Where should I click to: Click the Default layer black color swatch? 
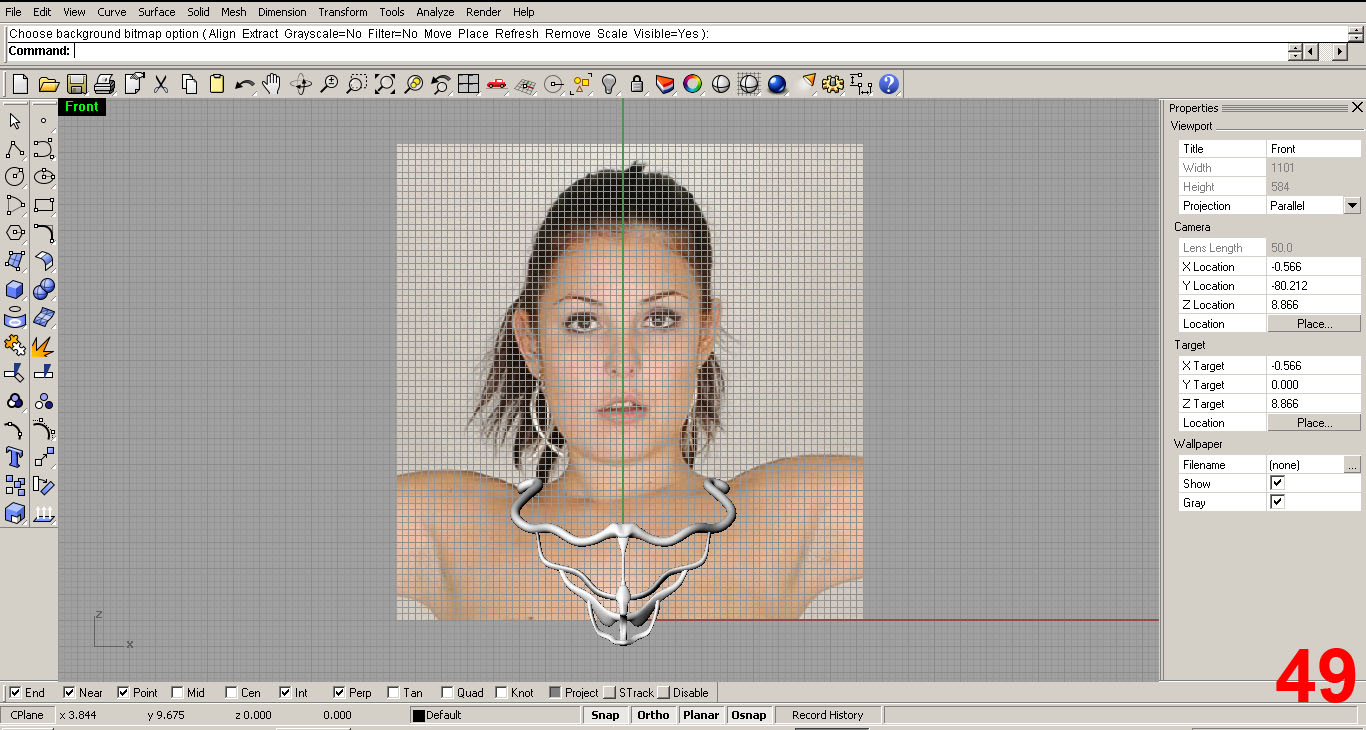[419, 716]
